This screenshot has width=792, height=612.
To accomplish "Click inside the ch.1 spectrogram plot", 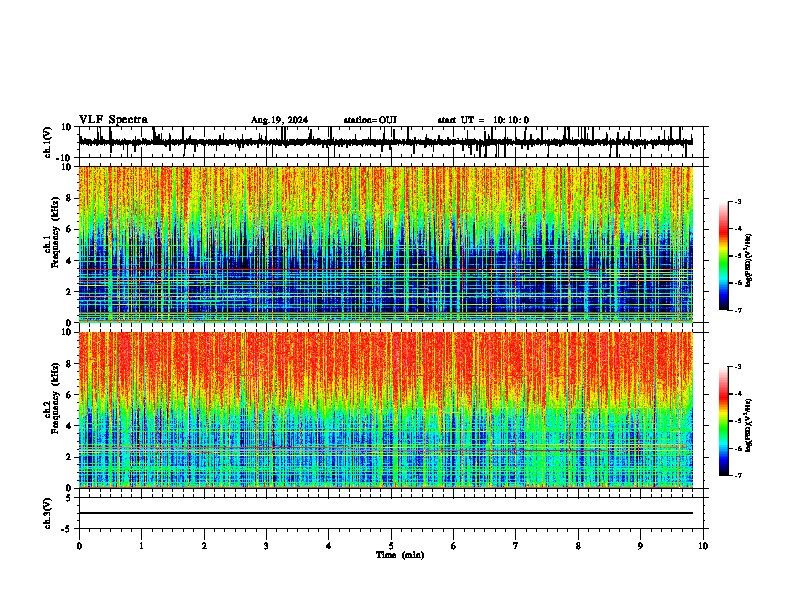I will [x=385, y=244].
